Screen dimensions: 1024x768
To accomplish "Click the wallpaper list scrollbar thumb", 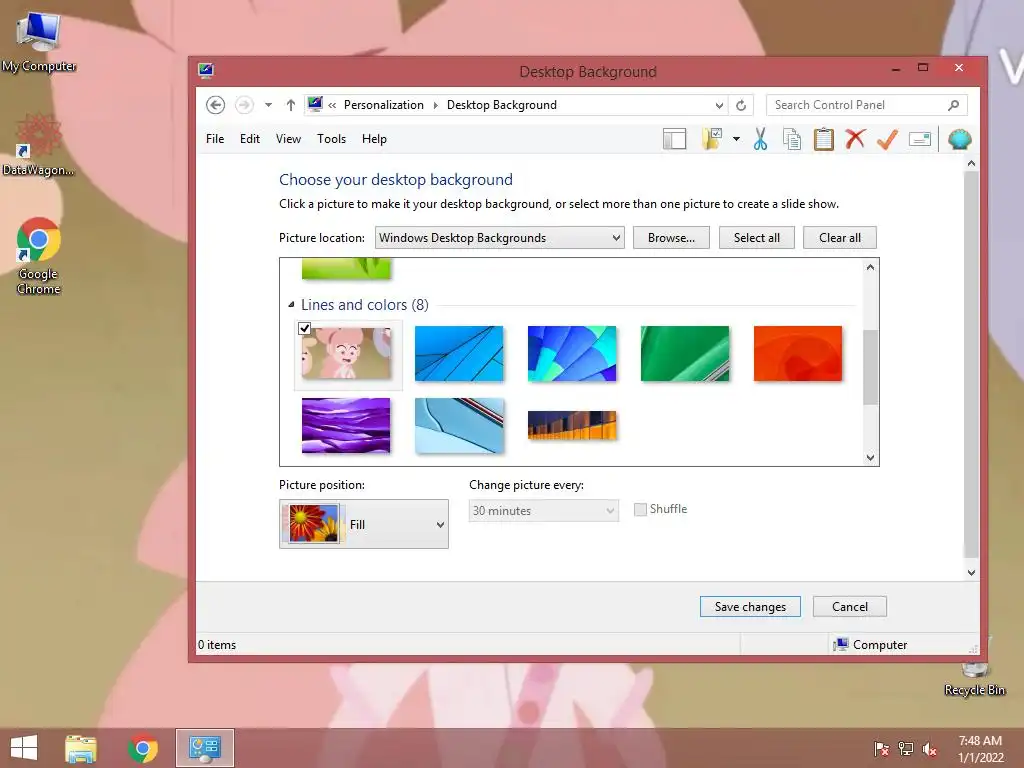I will tap(870, 368).
